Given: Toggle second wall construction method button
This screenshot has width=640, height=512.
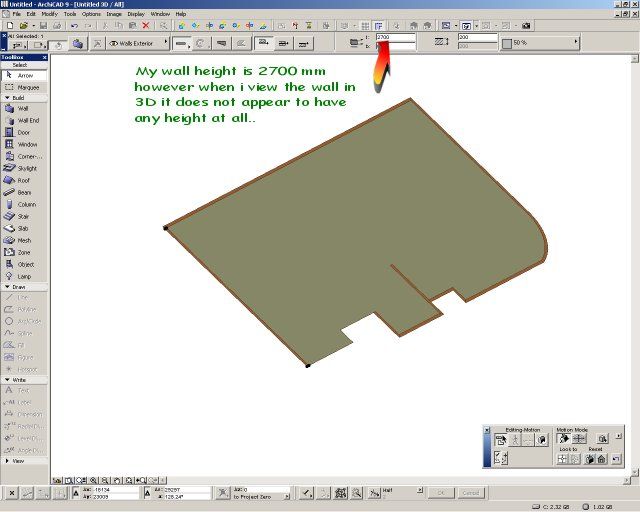Looking at the screenshot, I should [283, 43].
